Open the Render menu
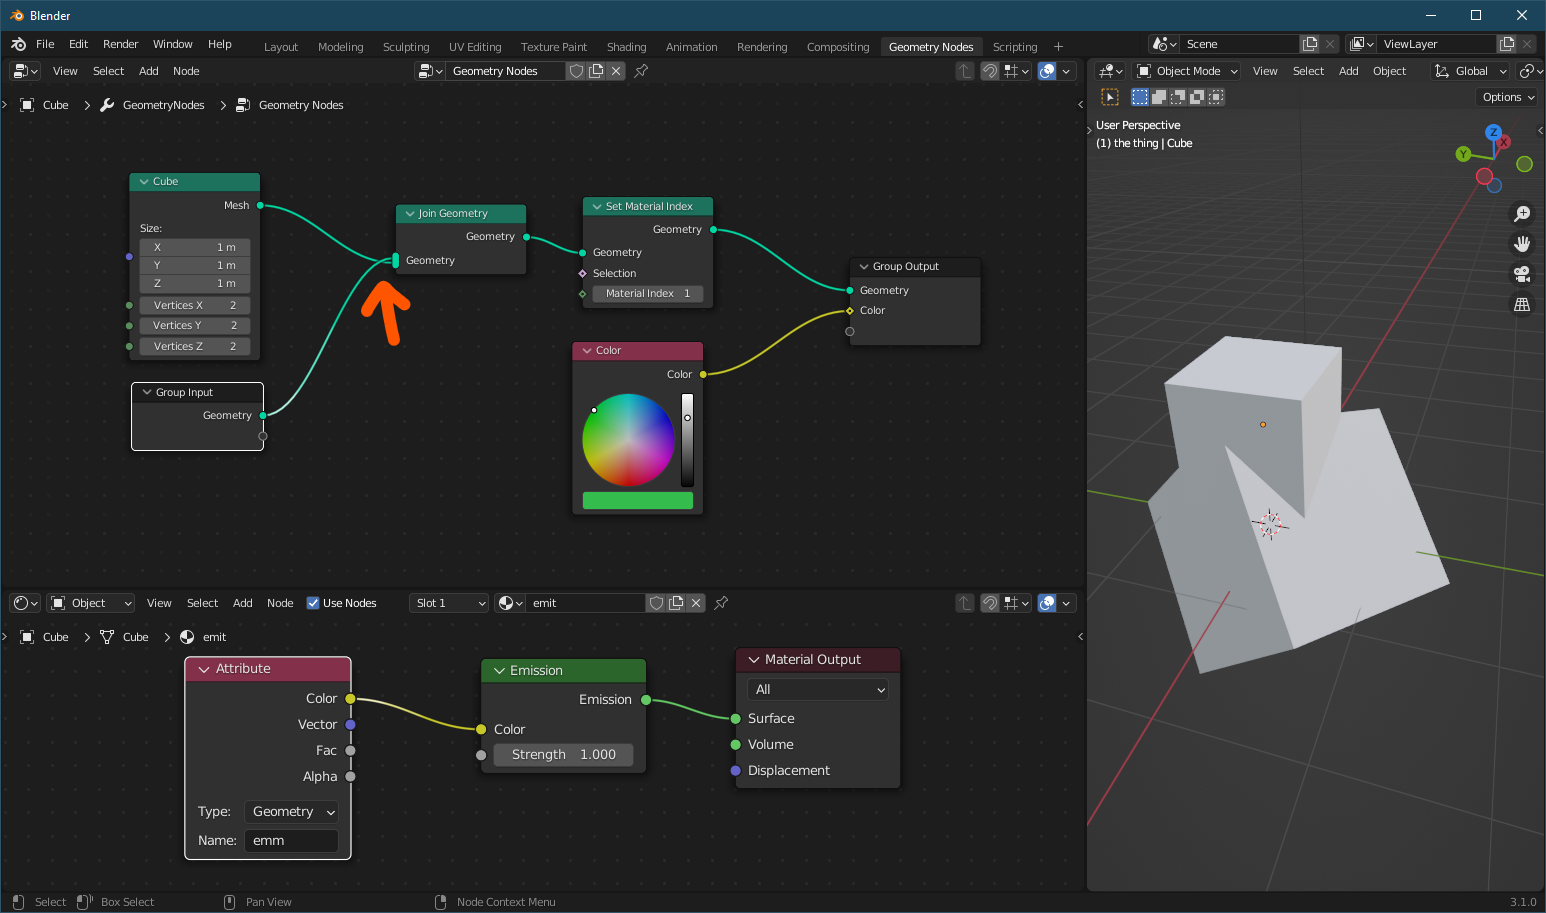 (x=120, y=44)
